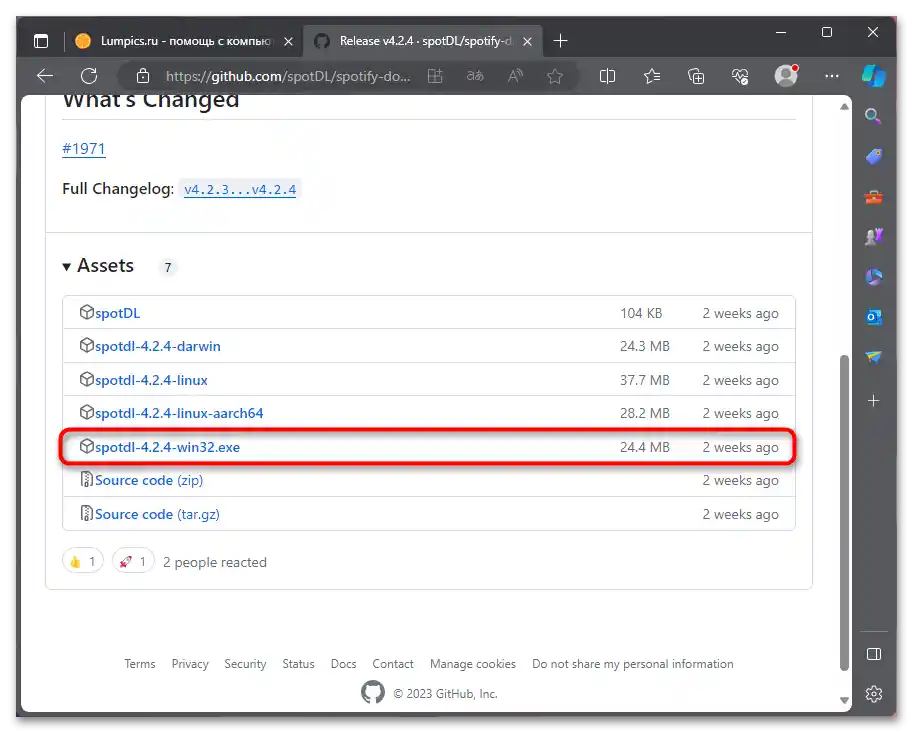
Task: Click the github.com address bar URL
Action: (288, 76)
